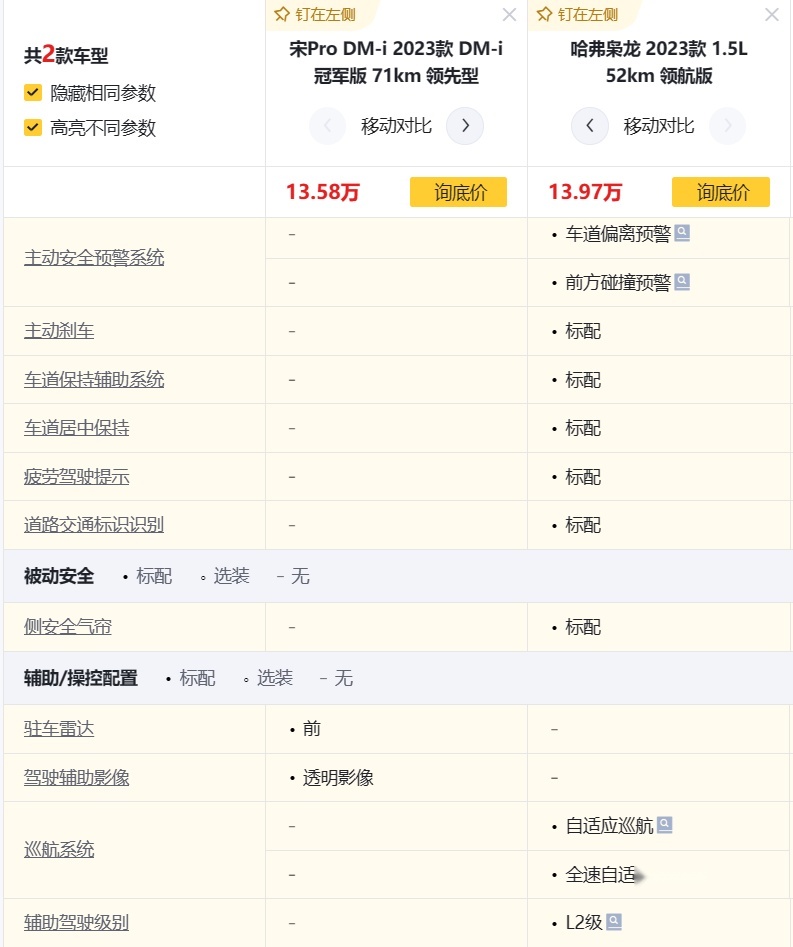Click 前方碰撞预警 cell text
The image size is (793, 947).
pyautogui.click(x=618, y=283)
